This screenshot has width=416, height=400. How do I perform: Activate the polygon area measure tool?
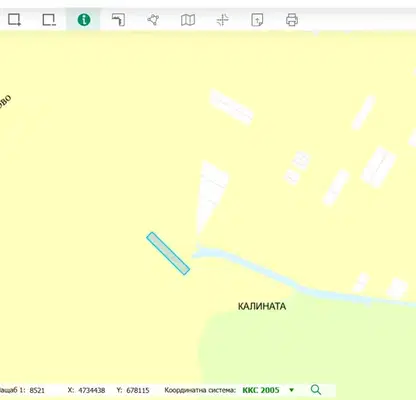pyautogui.click(x=153, y=20)
